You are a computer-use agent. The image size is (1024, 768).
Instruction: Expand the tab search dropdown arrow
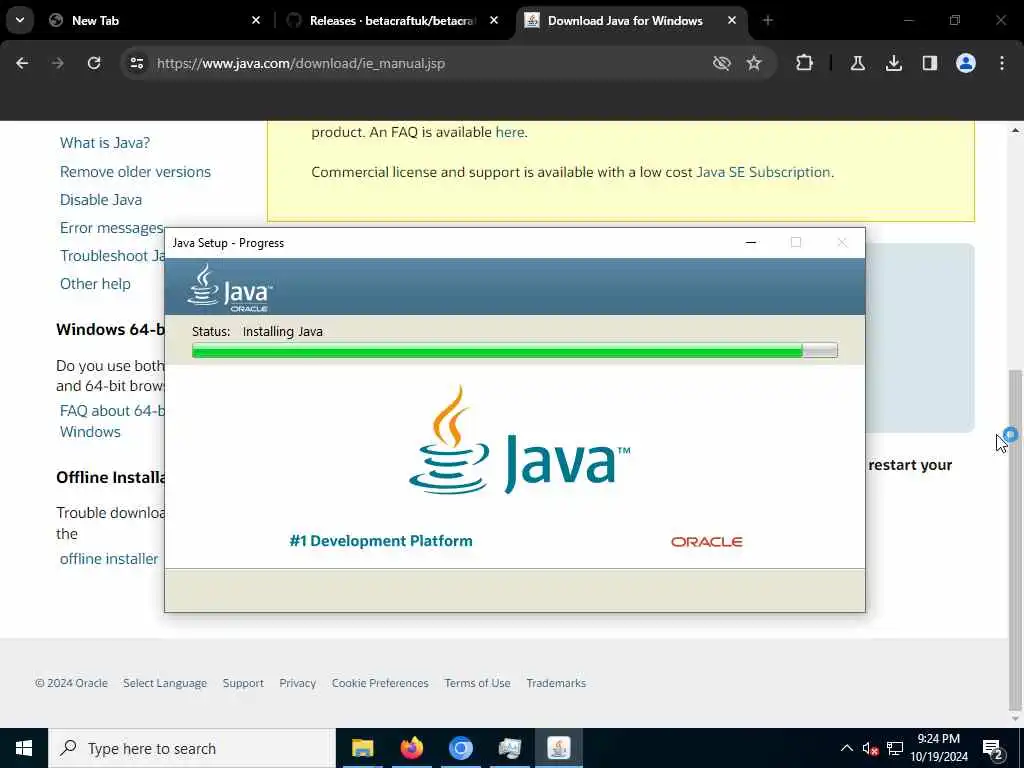tap(20, 20)
